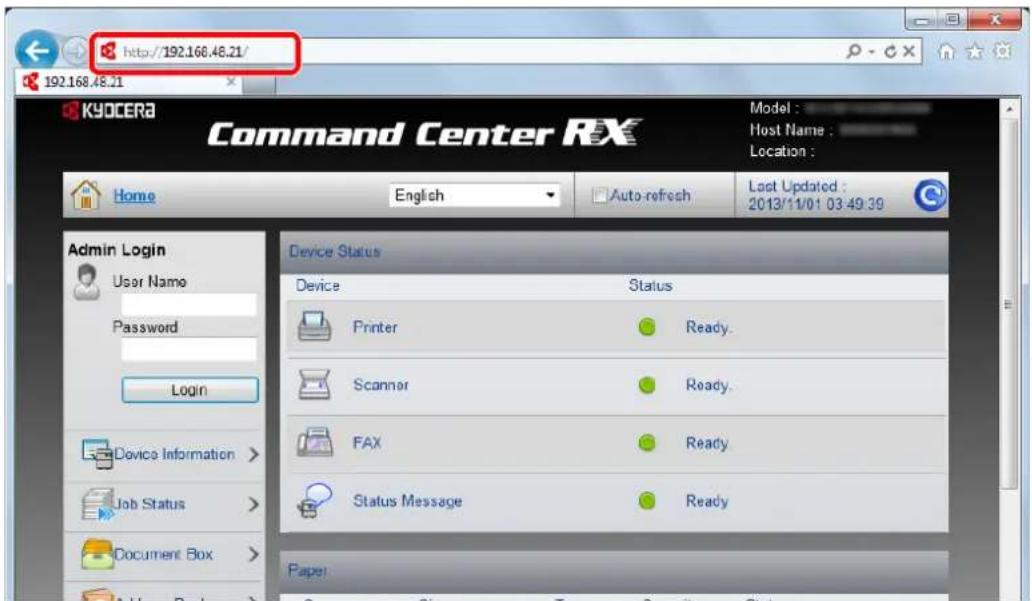Click the Job Status icon
Screen dimensions: 1032x601
tap(97, 504)
